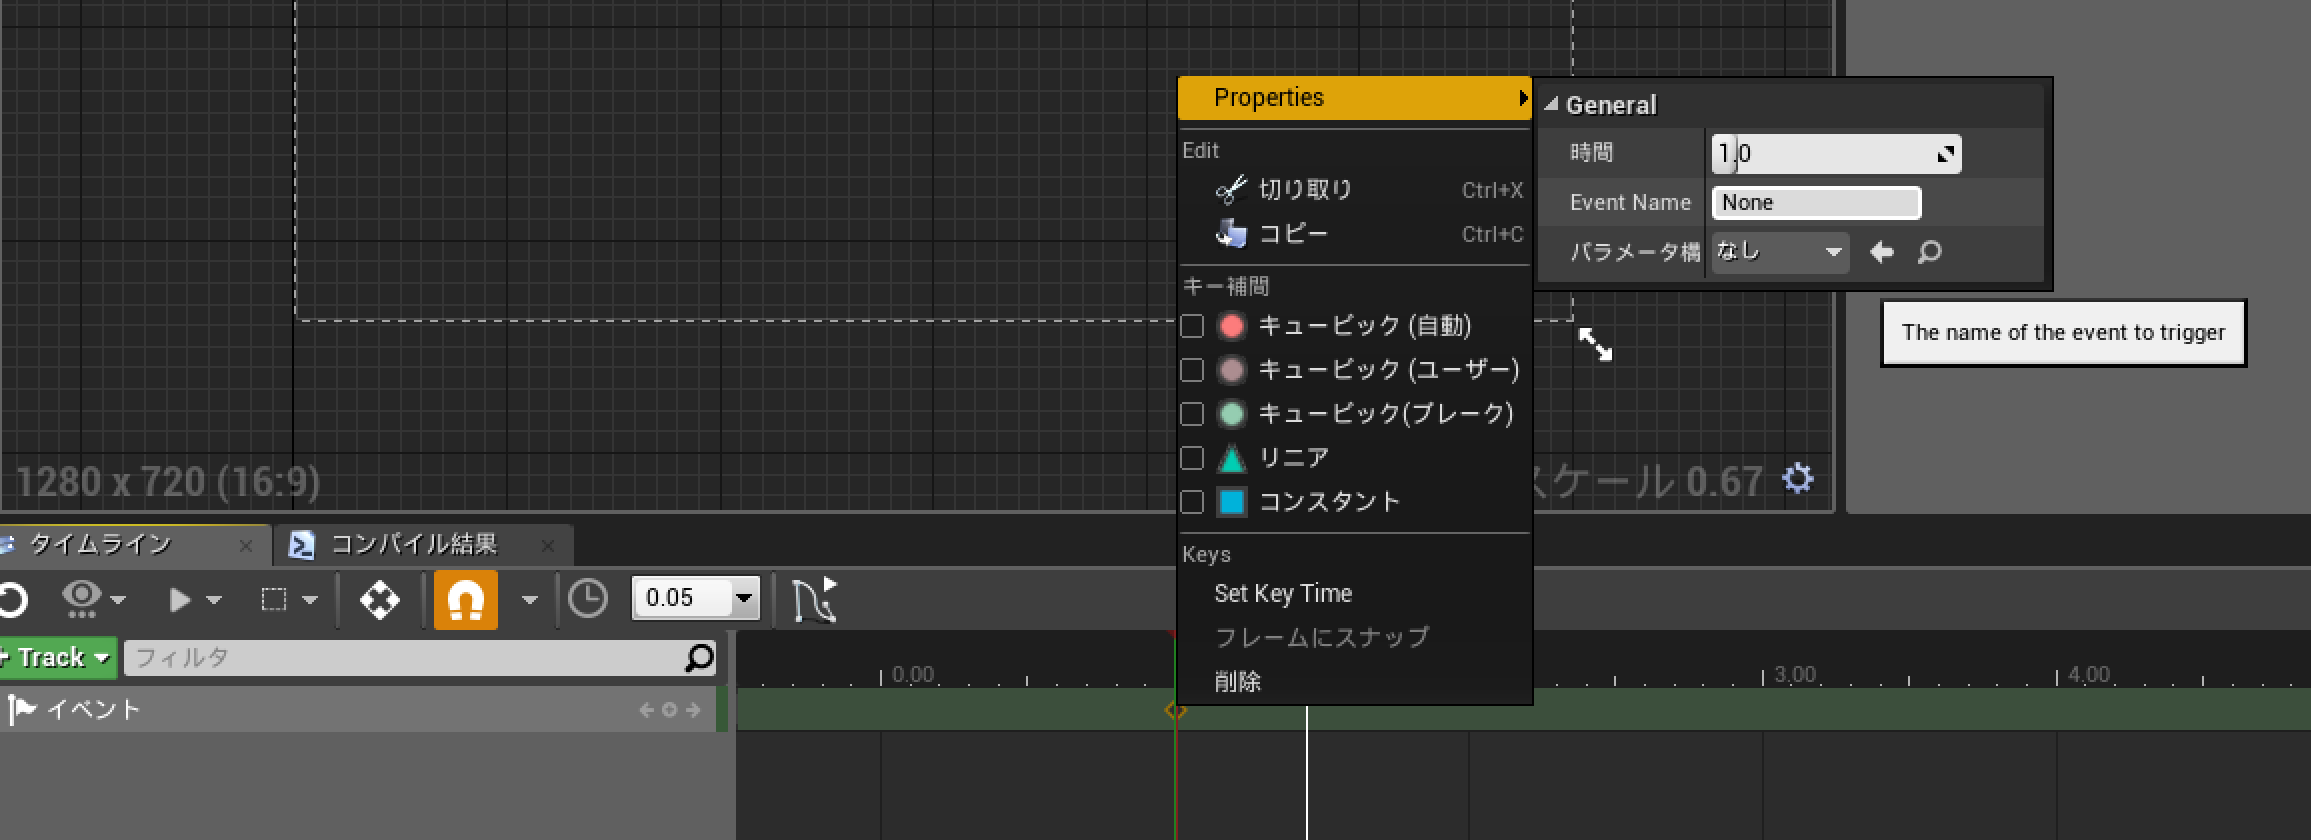Viewport: 2311px width, 840px height.
Task: Toggle the eye view options icon
Action: (x=82, y=597)
